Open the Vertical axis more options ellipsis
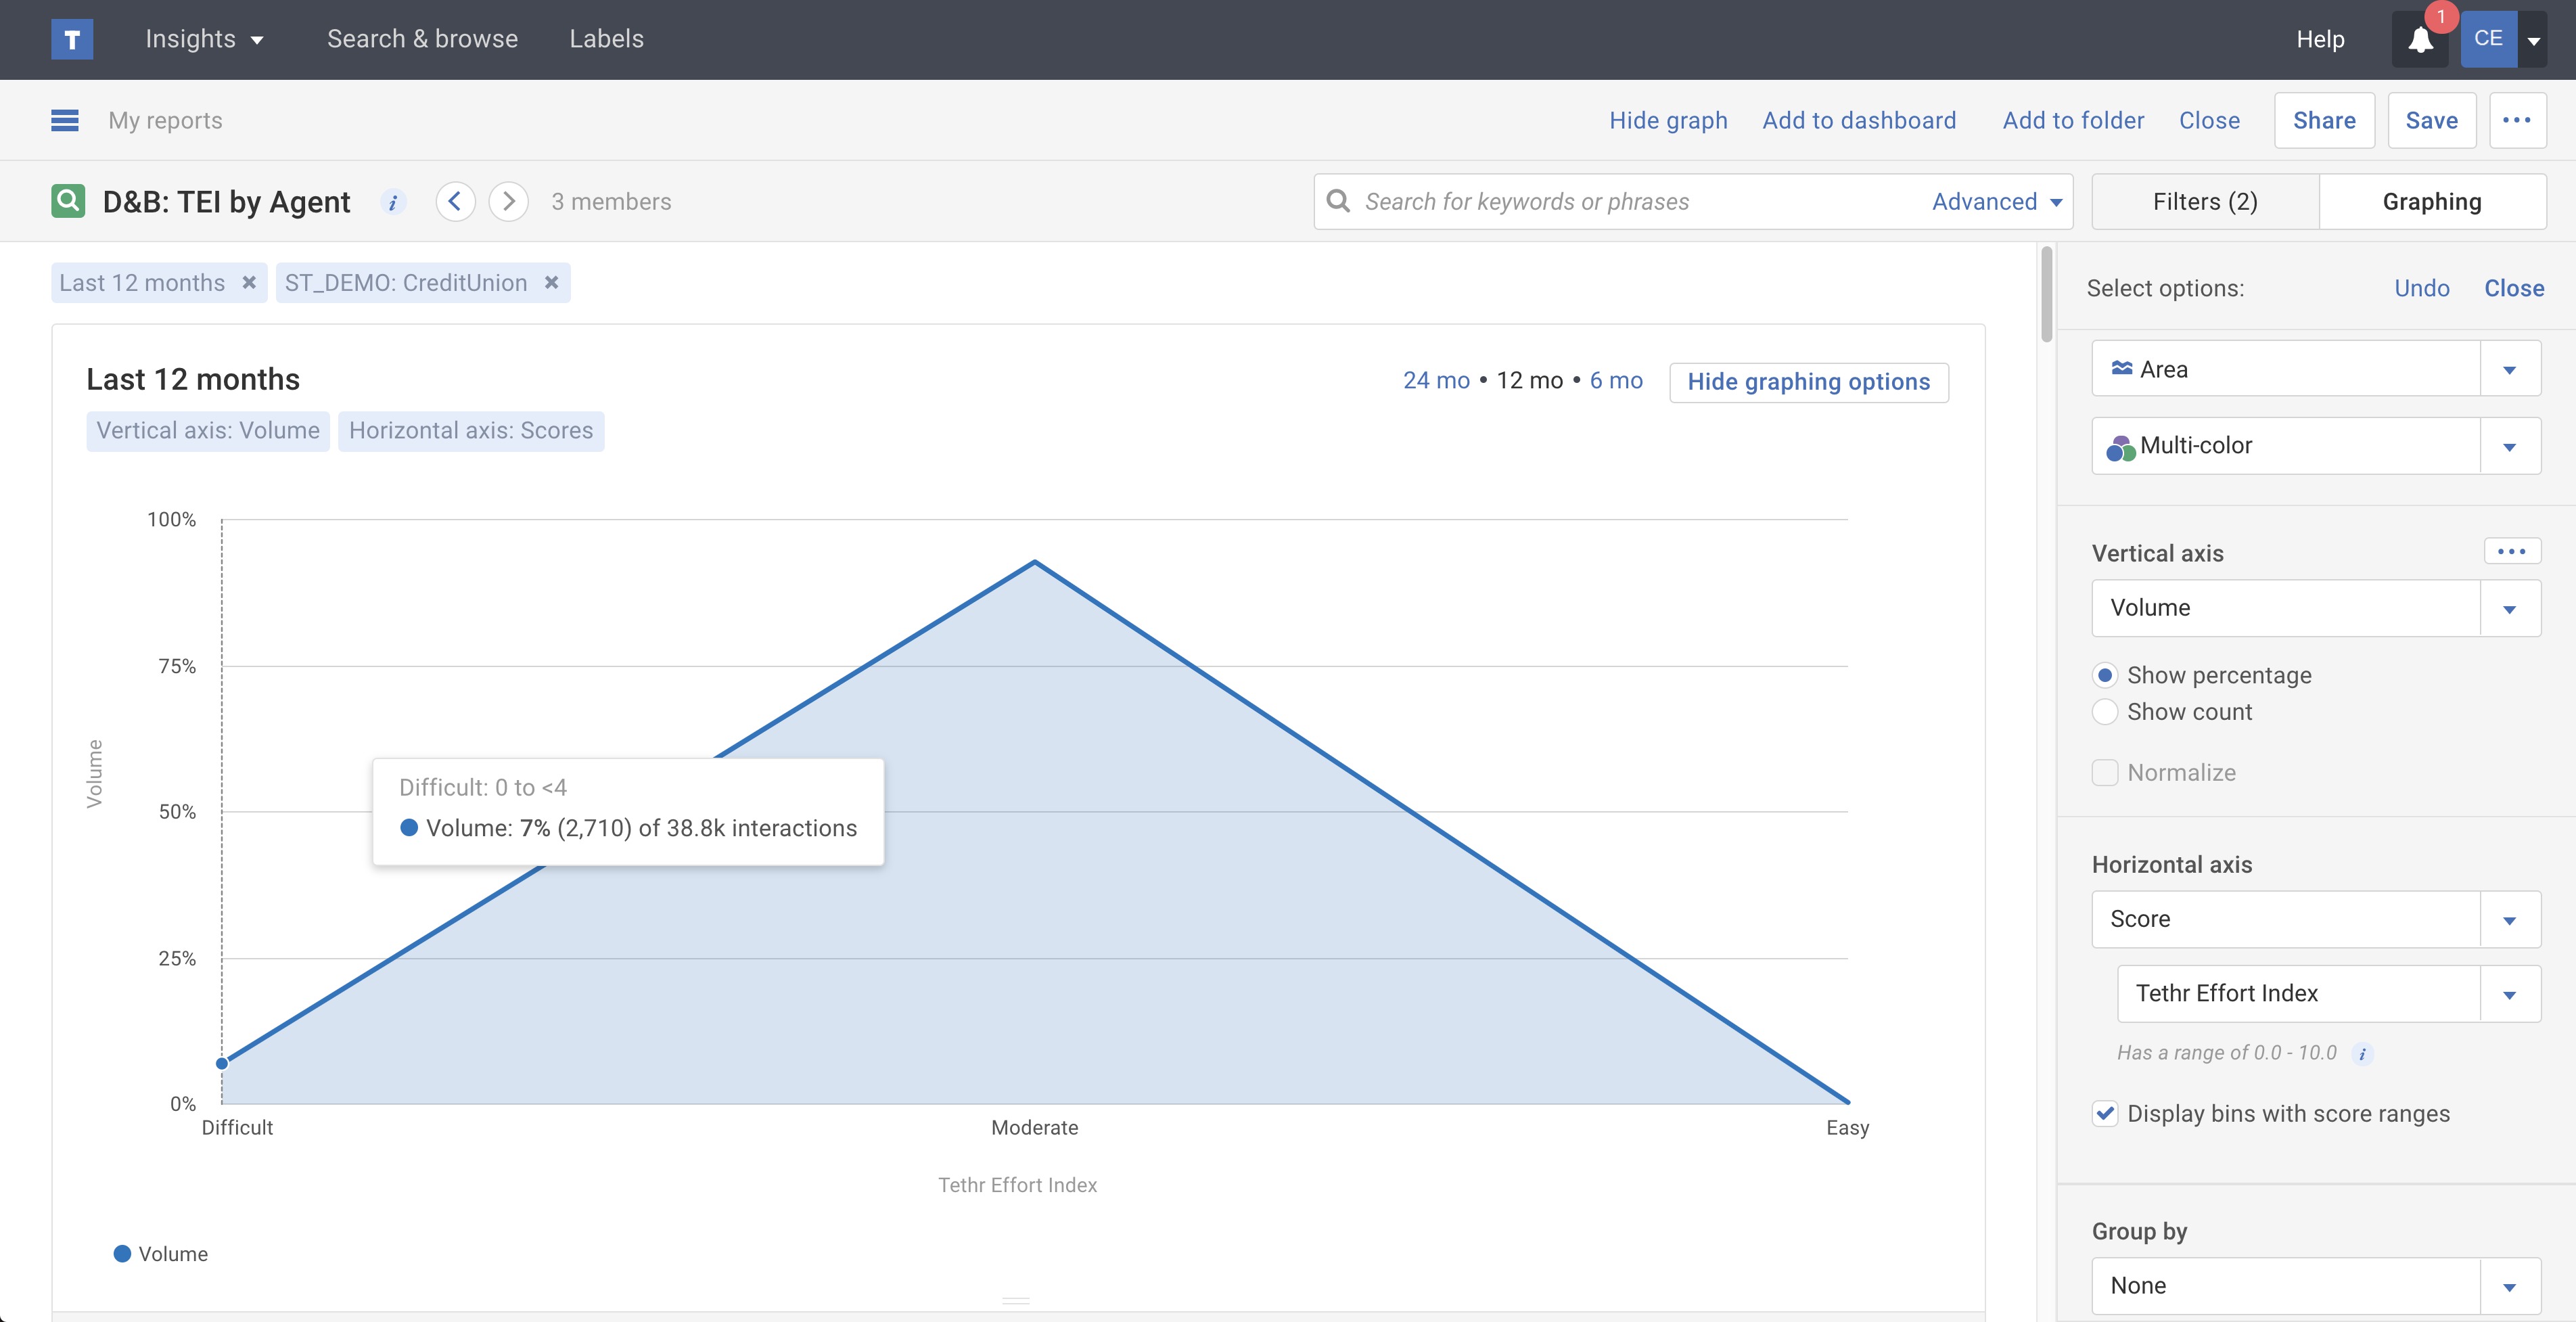This screenshot has width=2576, height=1322. tap(2511, 551)
